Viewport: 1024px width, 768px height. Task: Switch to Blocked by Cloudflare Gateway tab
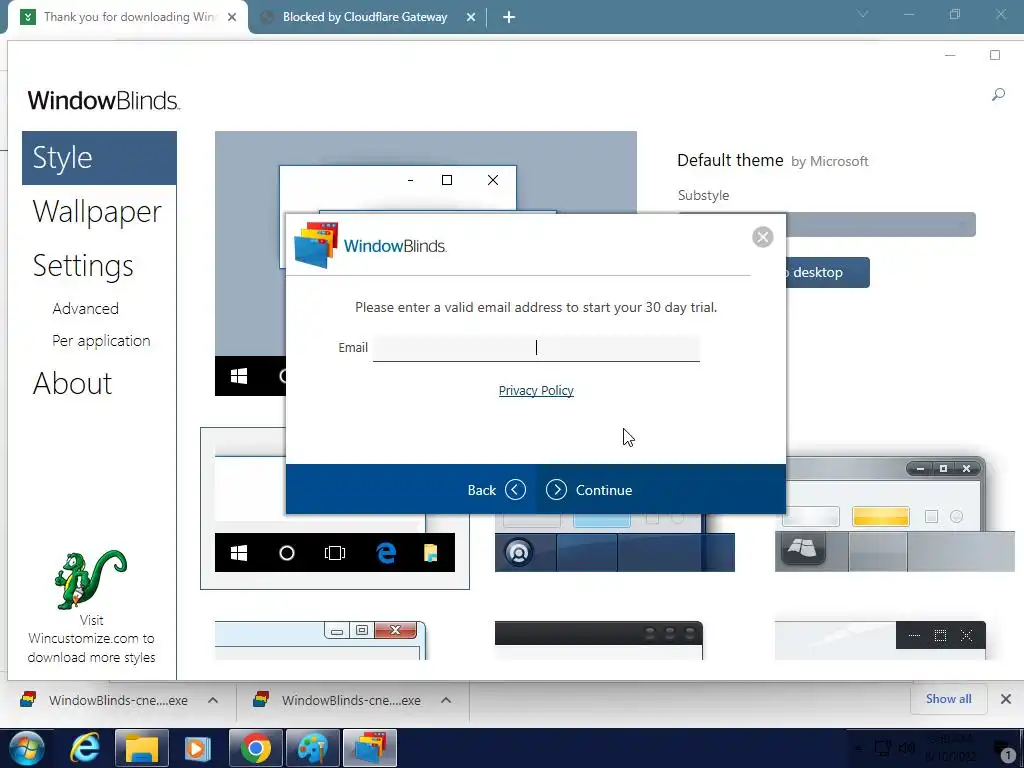pyautogui.click(x=365, y=17)
